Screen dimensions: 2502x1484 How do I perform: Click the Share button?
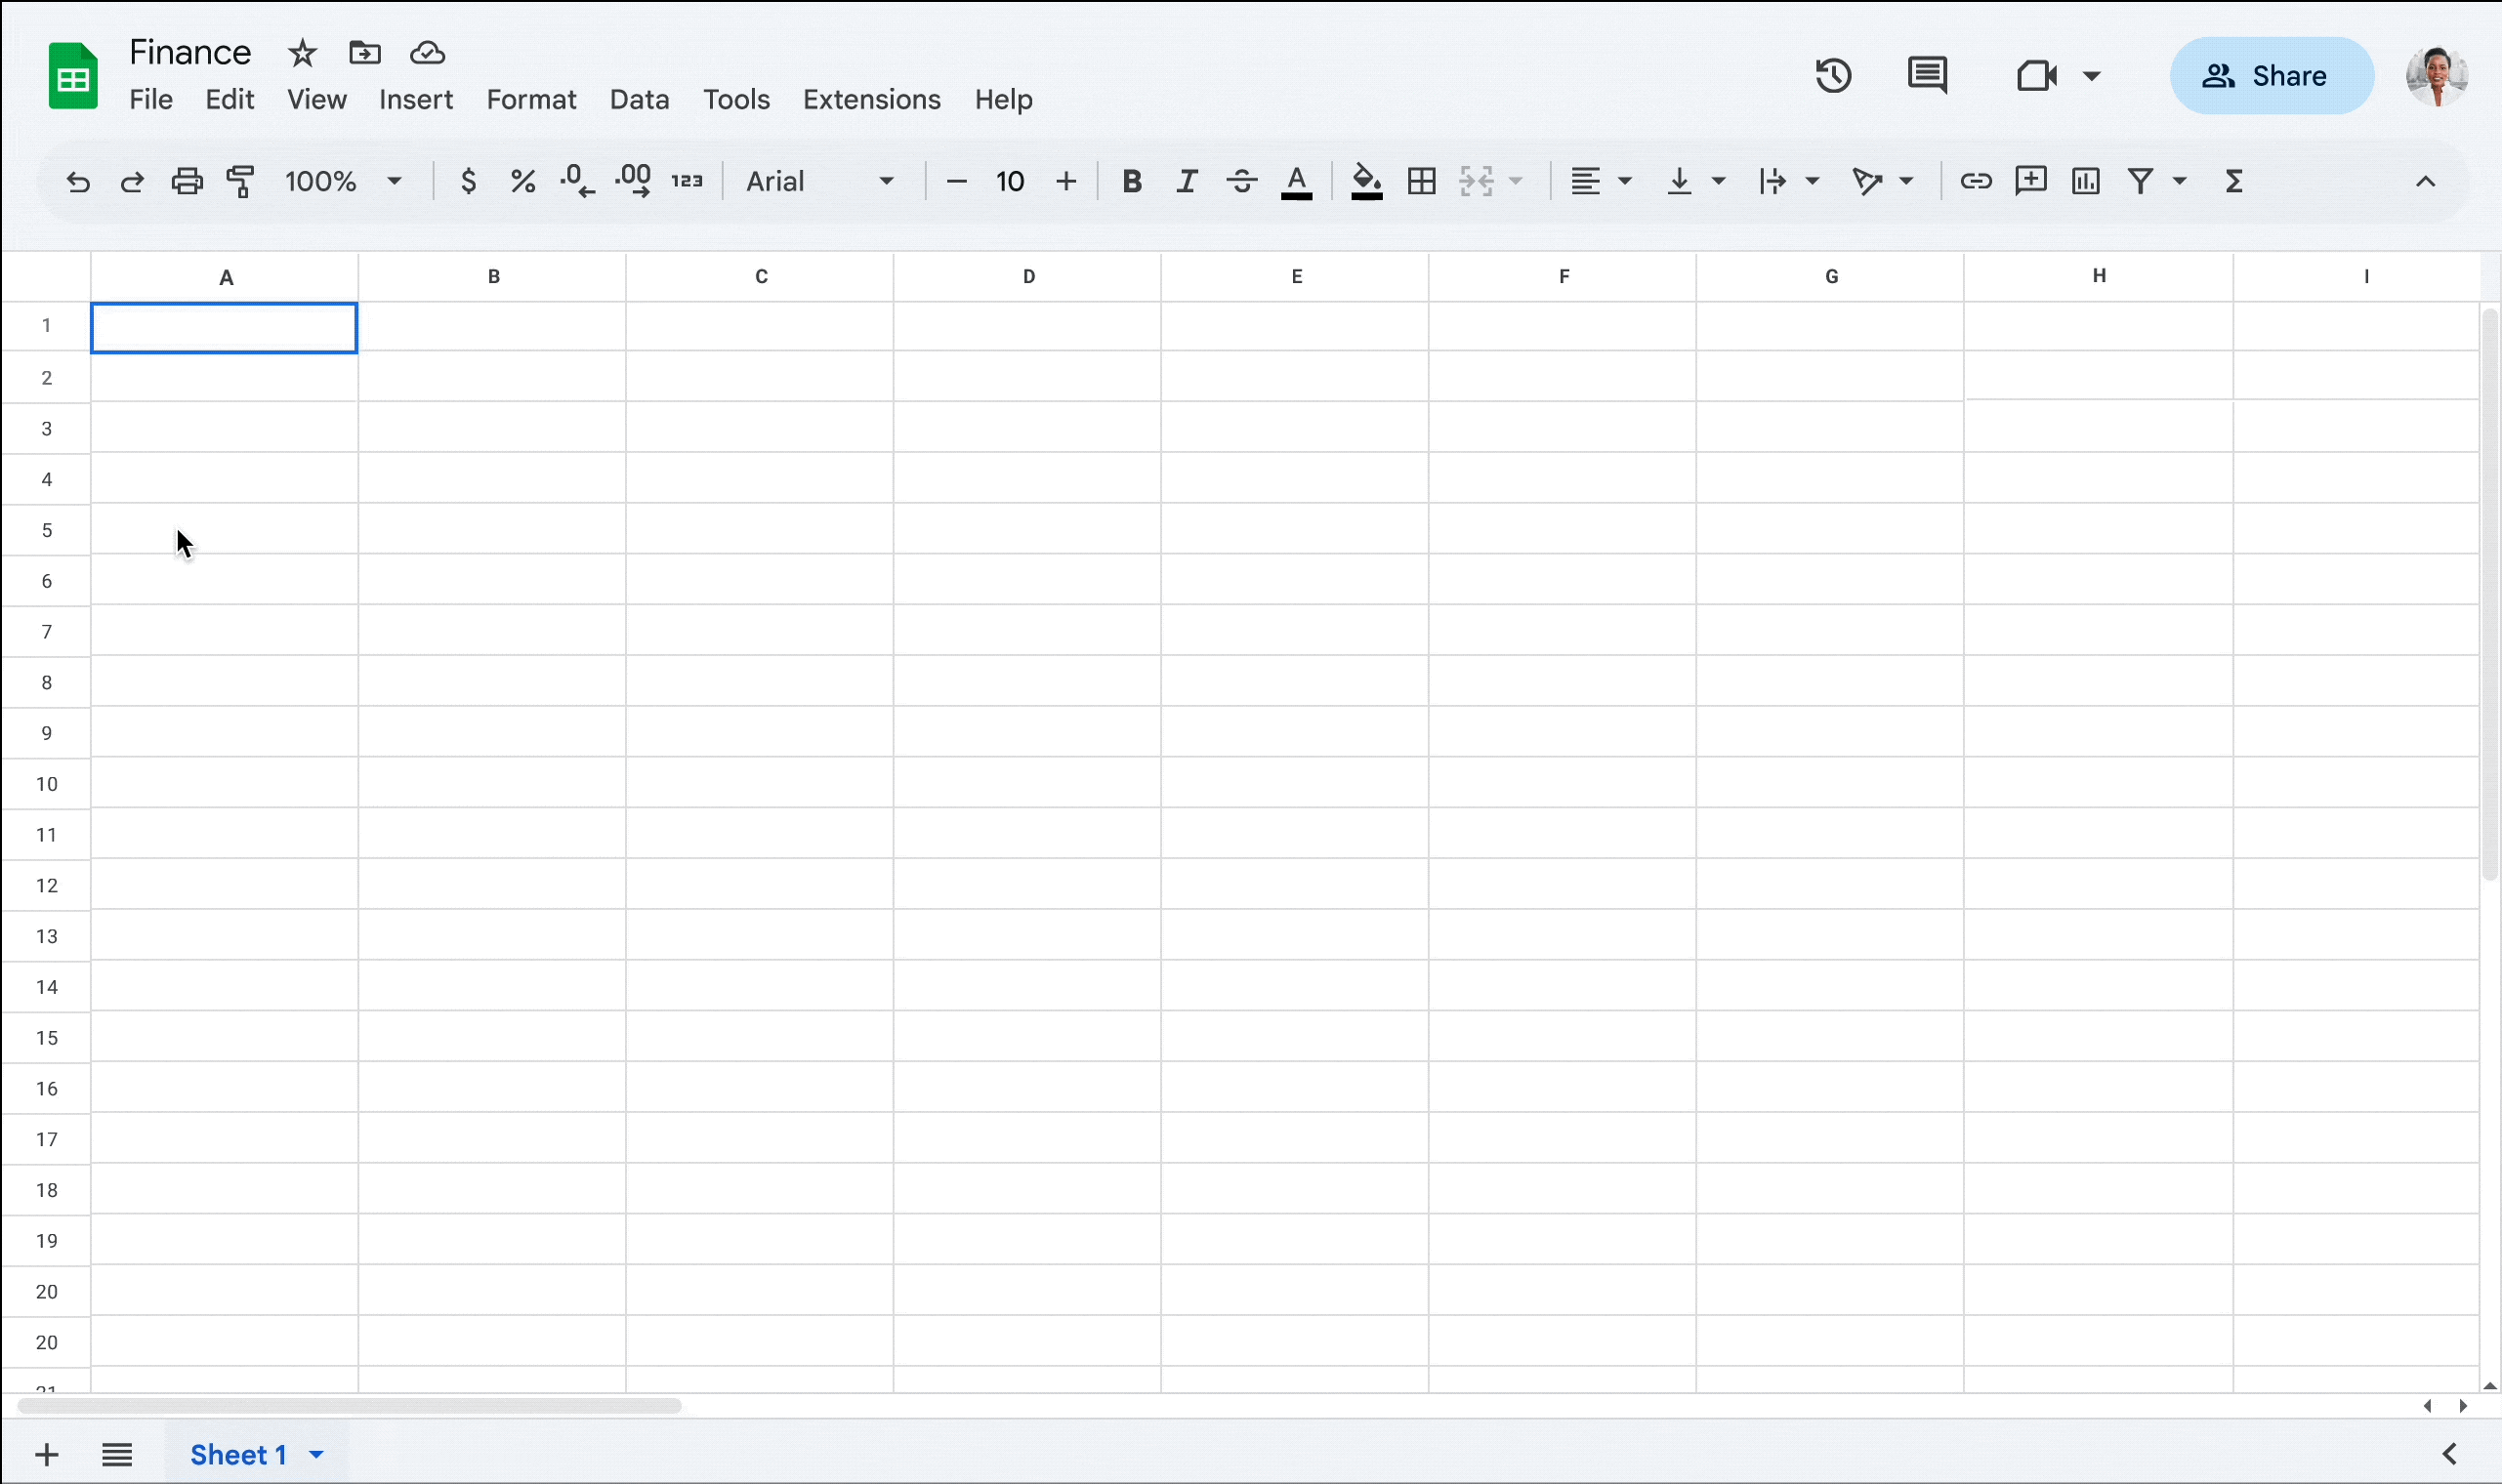tap(2271, 76)
